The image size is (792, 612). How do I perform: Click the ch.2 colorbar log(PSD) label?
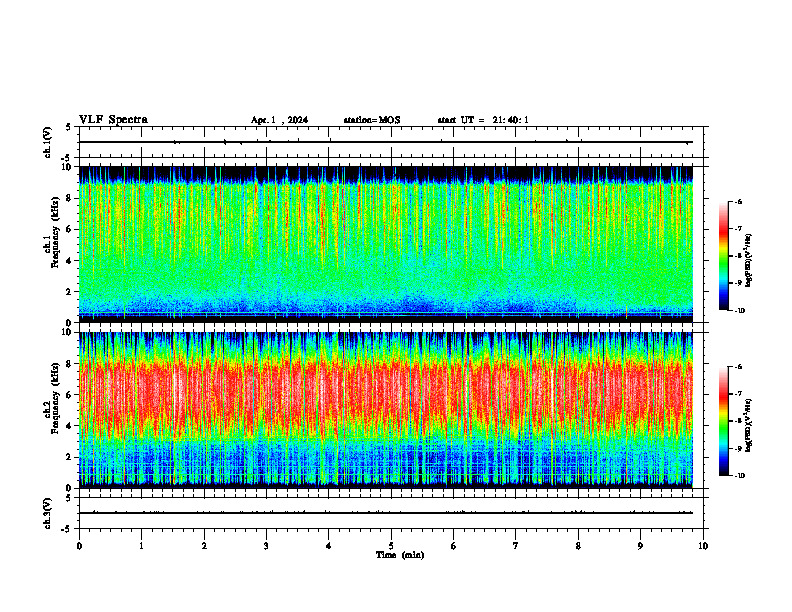749,425
